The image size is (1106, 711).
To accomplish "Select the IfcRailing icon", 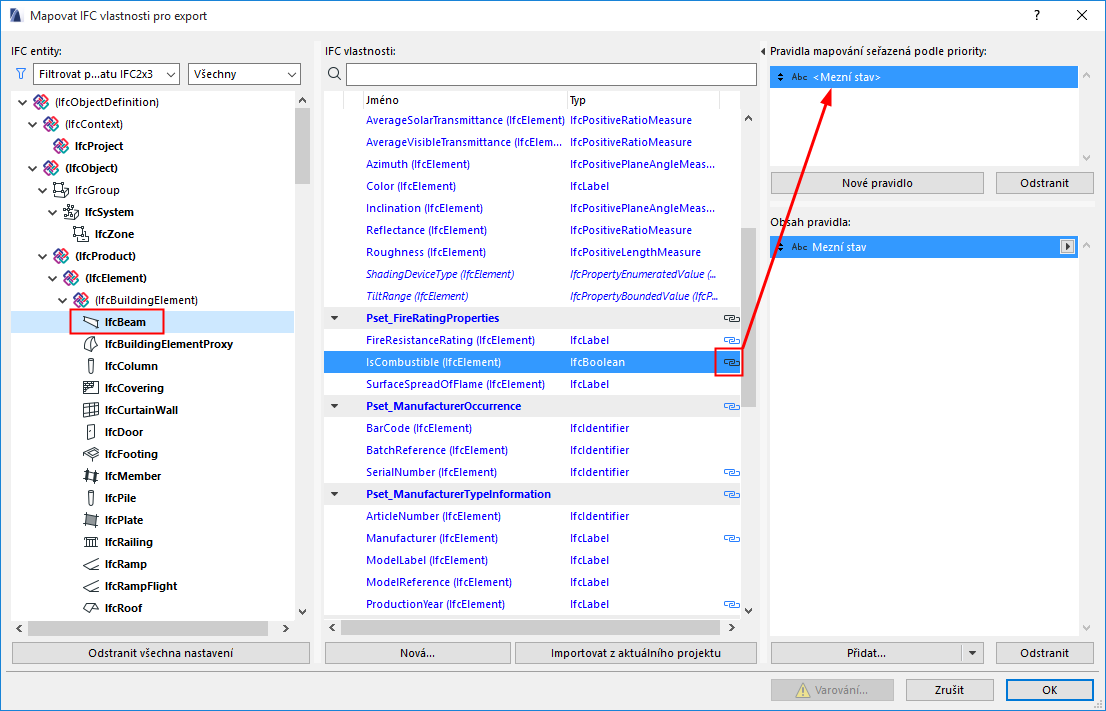I will click(90, 542).
